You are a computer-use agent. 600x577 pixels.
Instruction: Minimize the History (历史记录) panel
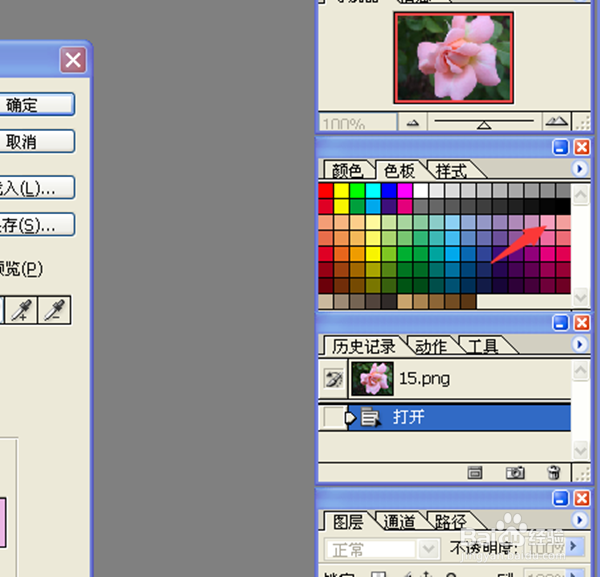coord(561,323)
